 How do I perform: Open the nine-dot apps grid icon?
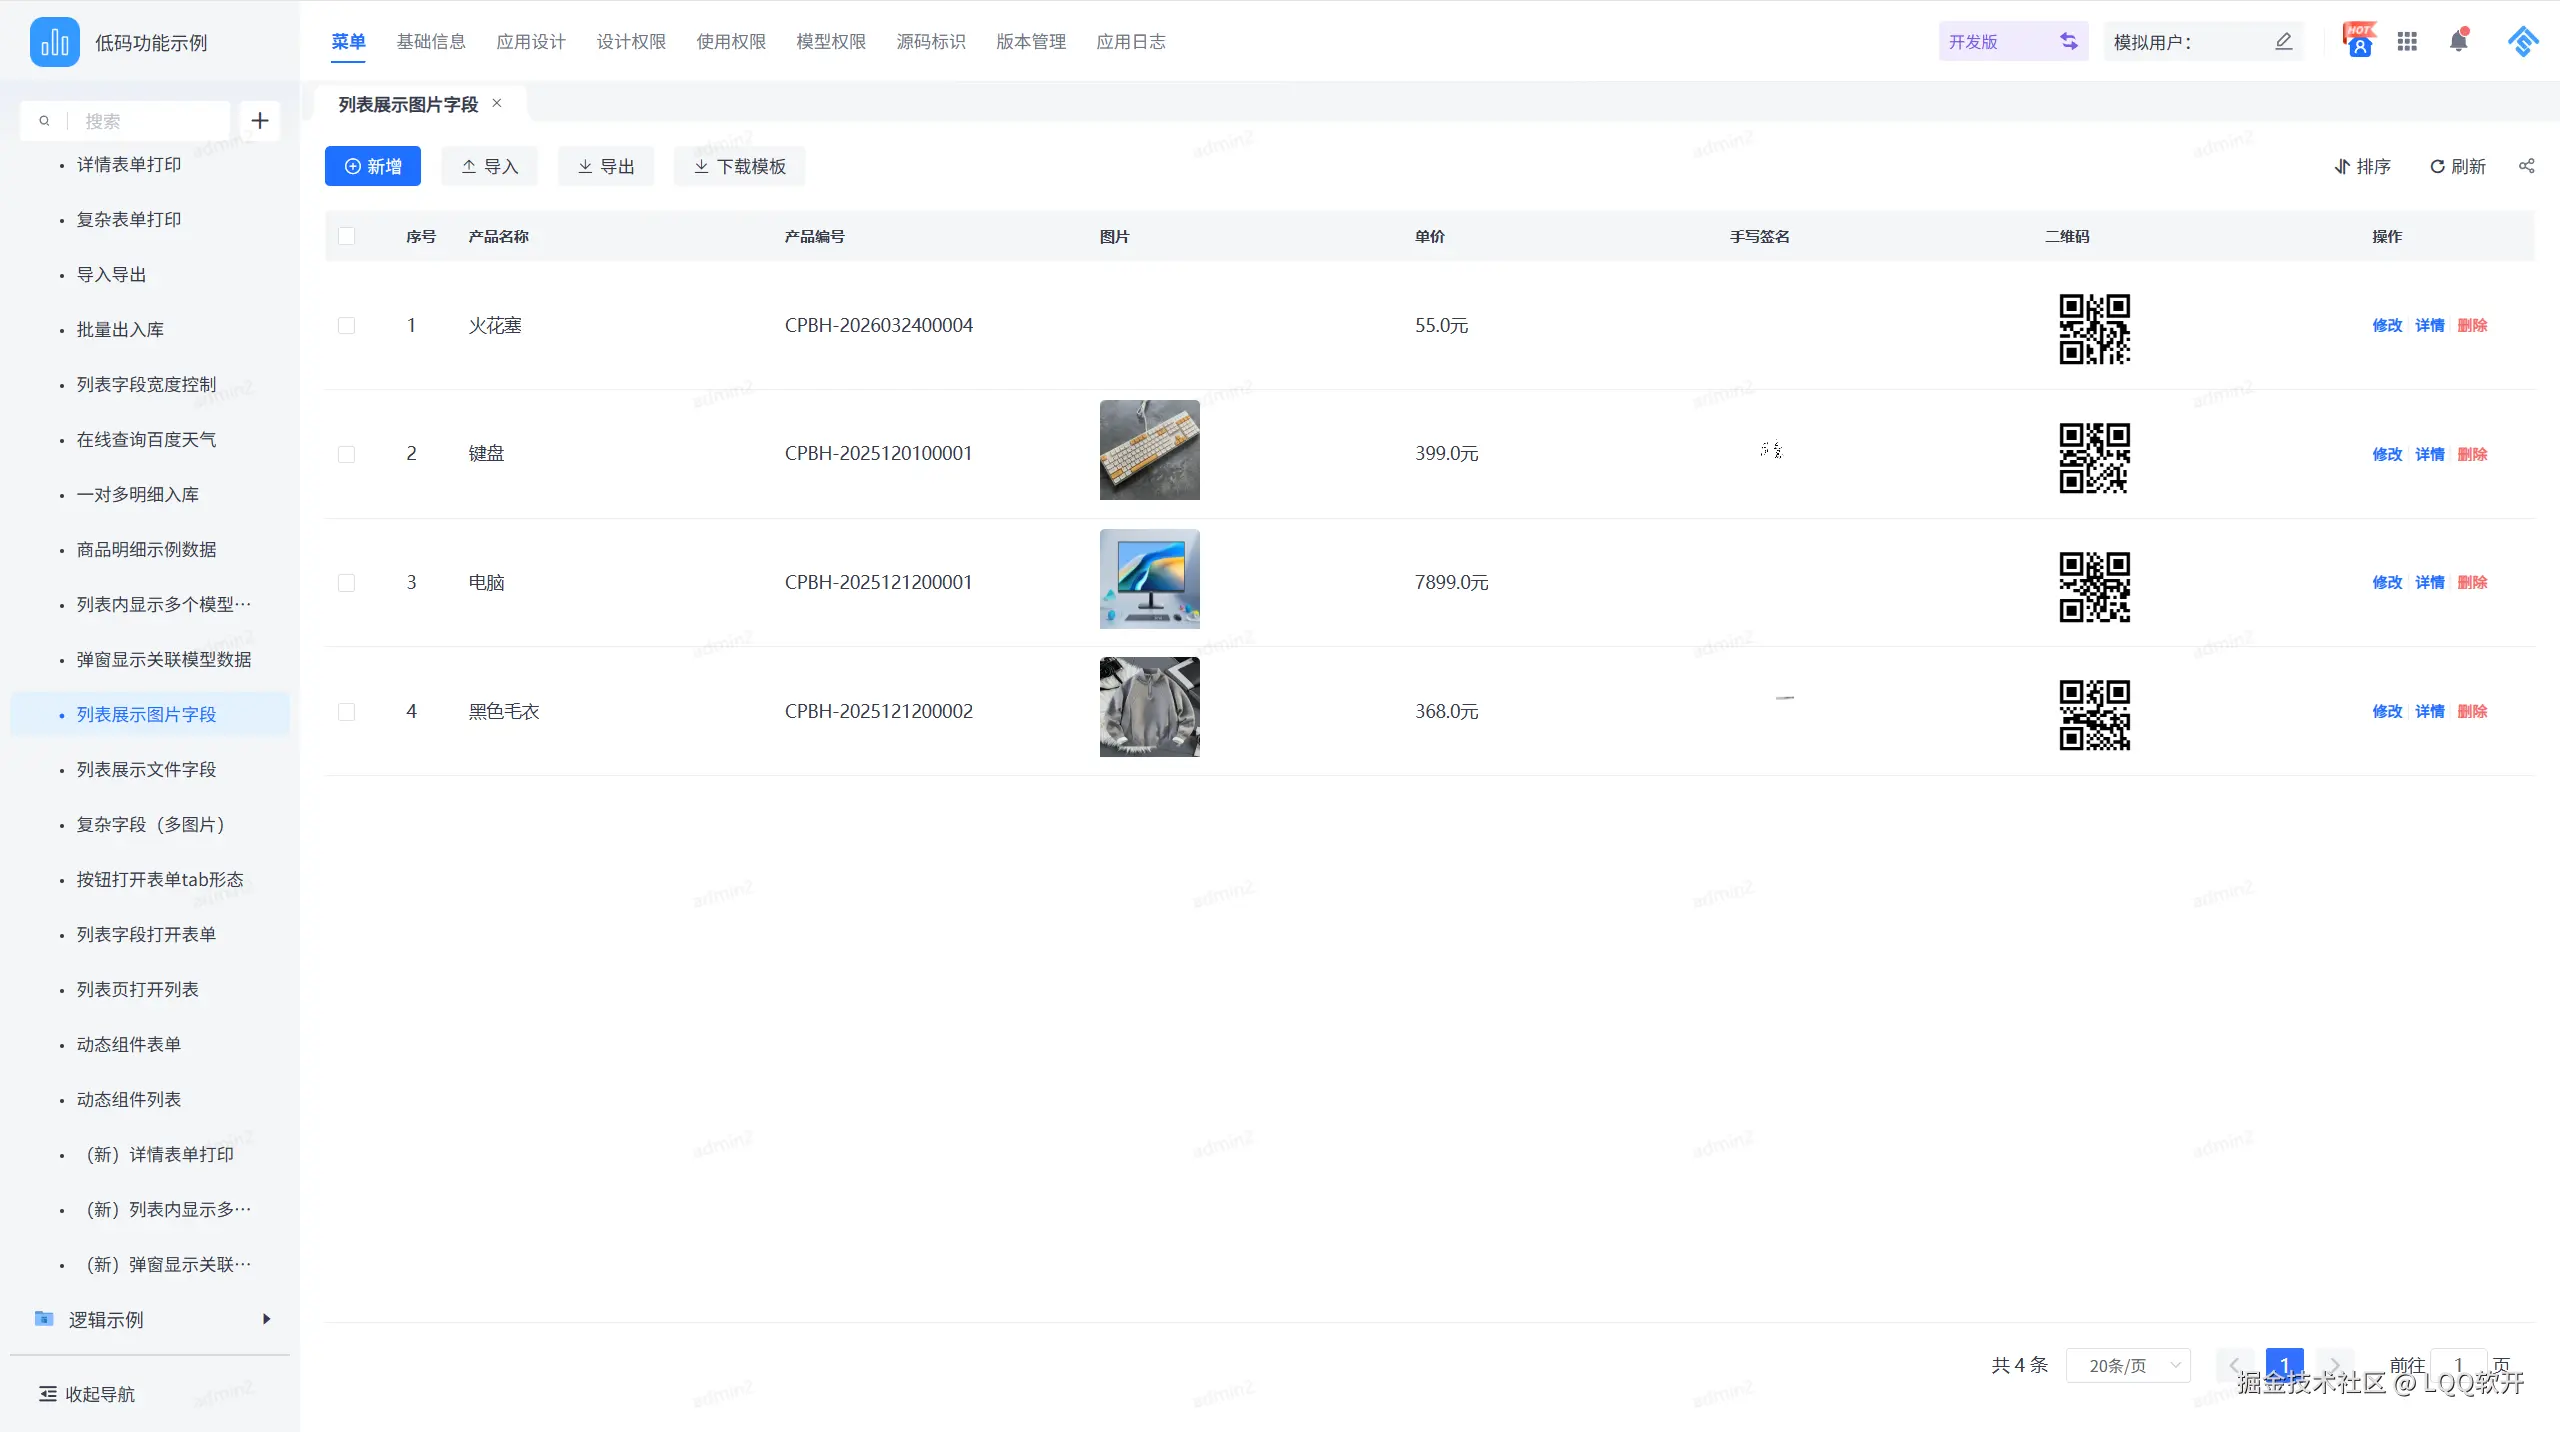pos(2407,41)
